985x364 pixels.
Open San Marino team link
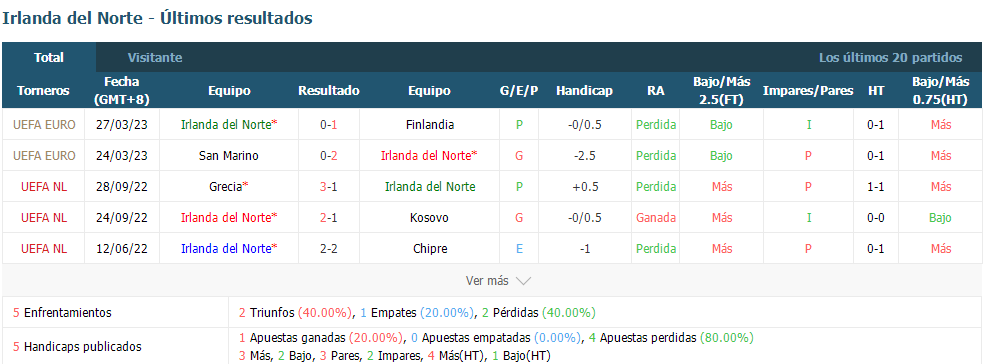point(229,155)
